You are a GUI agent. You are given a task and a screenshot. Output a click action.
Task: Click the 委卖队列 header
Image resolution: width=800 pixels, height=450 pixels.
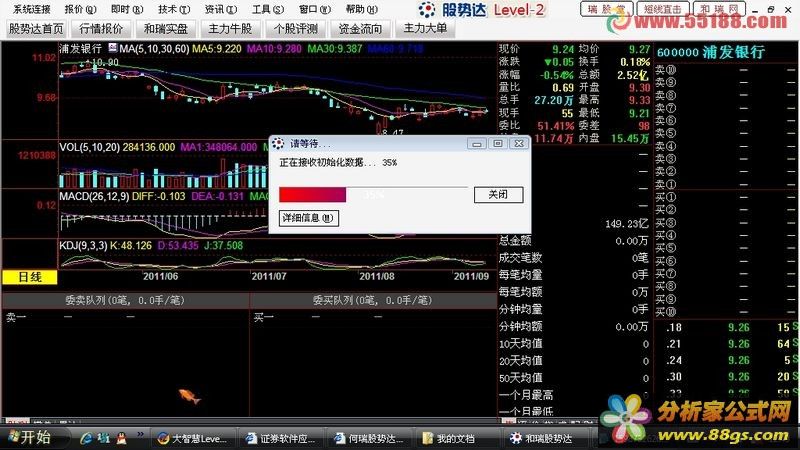(125, 301)
